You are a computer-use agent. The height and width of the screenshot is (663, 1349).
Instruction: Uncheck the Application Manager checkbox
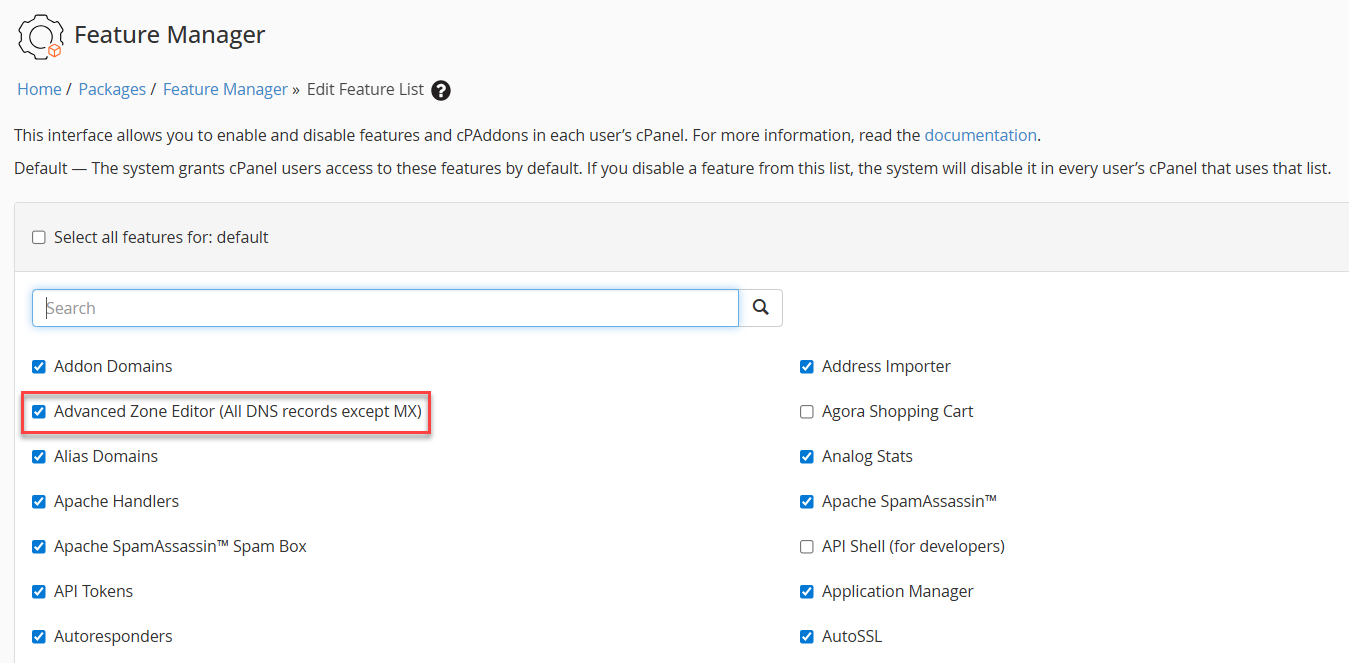807,591
